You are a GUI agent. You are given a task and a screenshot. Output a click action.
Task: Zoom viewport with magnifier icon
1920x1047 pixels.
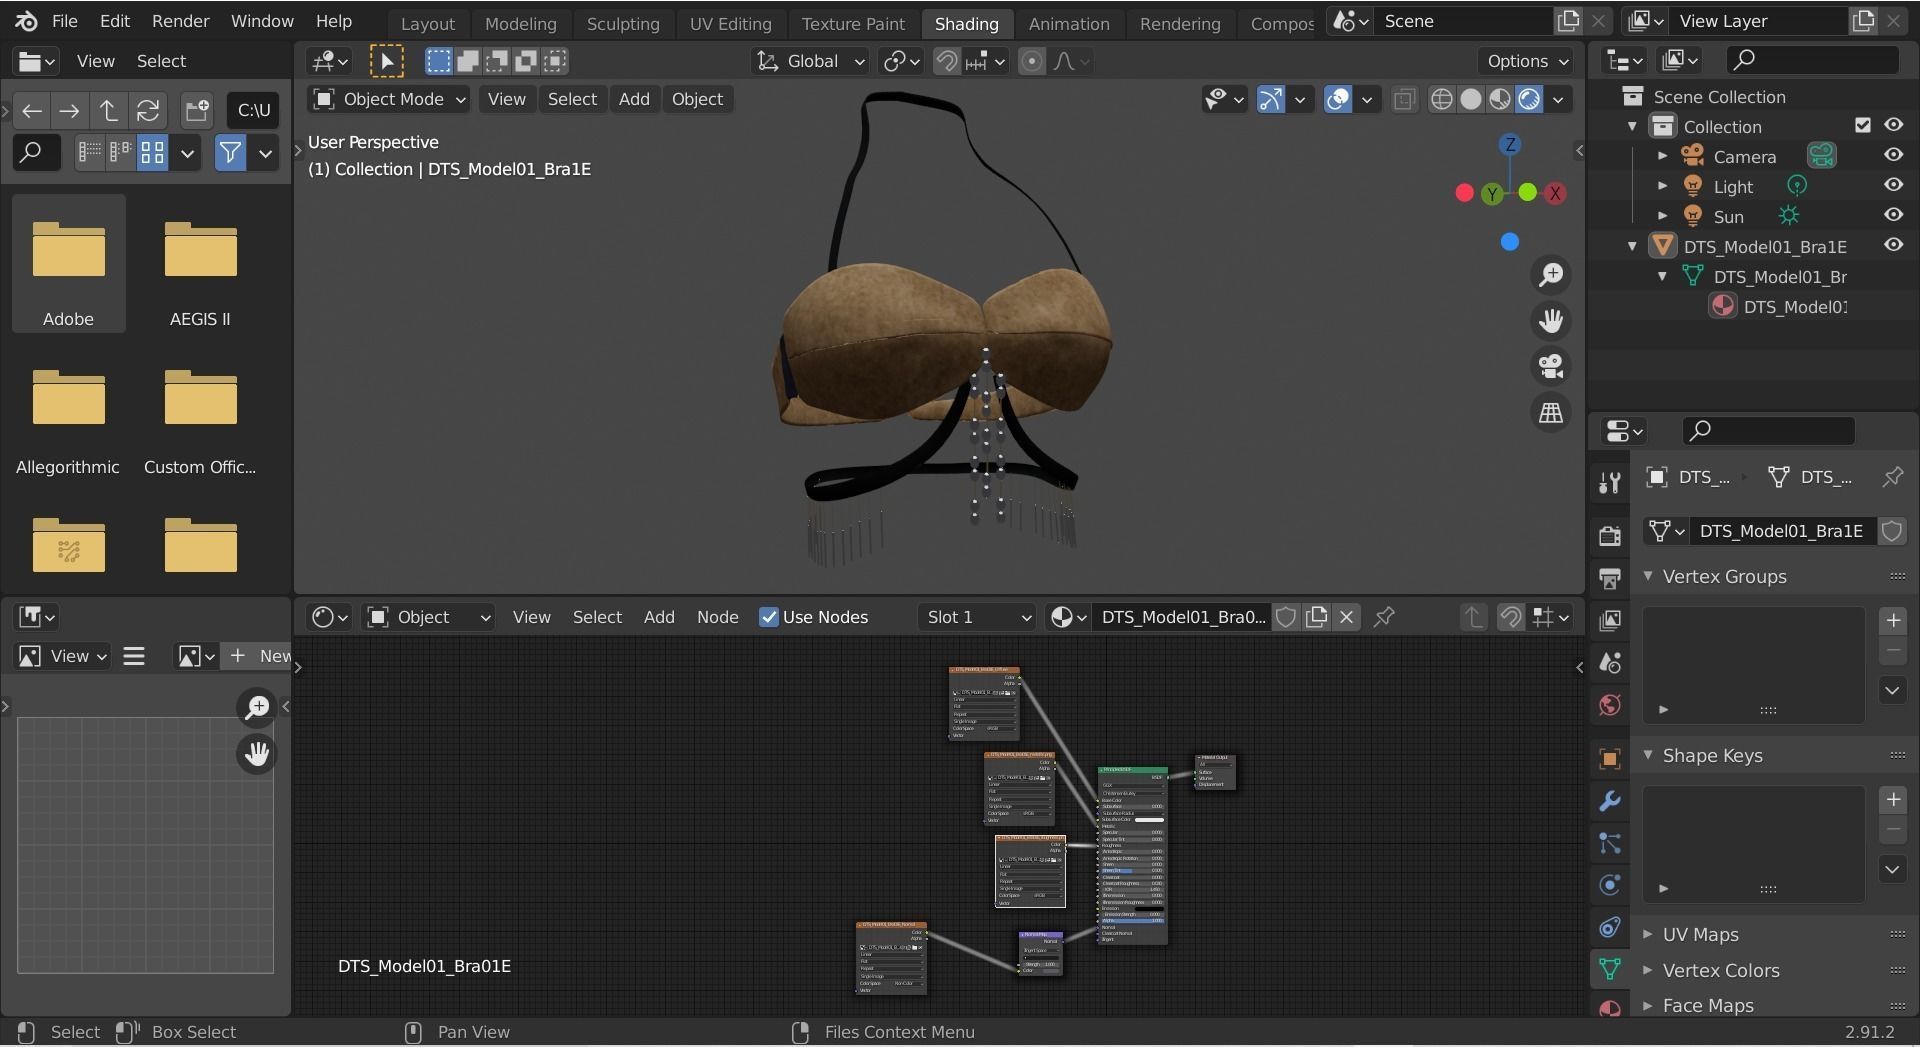point(1551,276)
